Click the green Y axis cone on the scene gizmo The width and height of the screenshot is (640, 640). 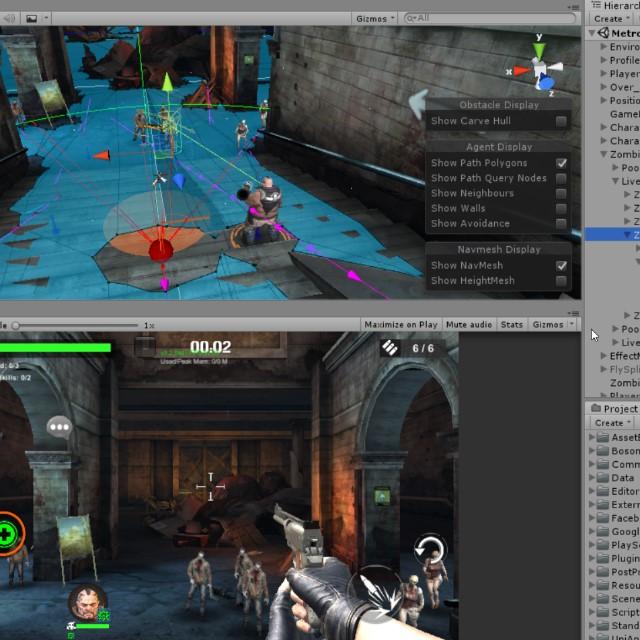539,51
